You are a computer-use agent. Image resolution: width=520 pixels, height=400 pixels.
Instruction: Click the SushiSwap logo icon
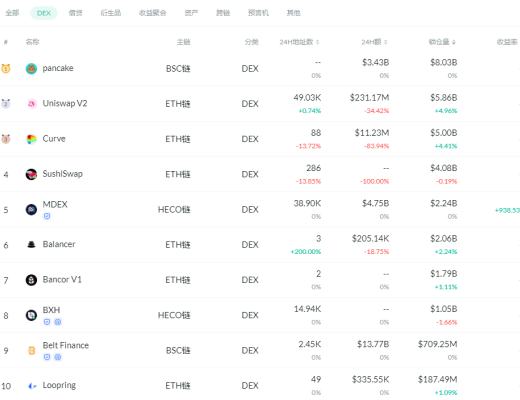click(31, 174)
